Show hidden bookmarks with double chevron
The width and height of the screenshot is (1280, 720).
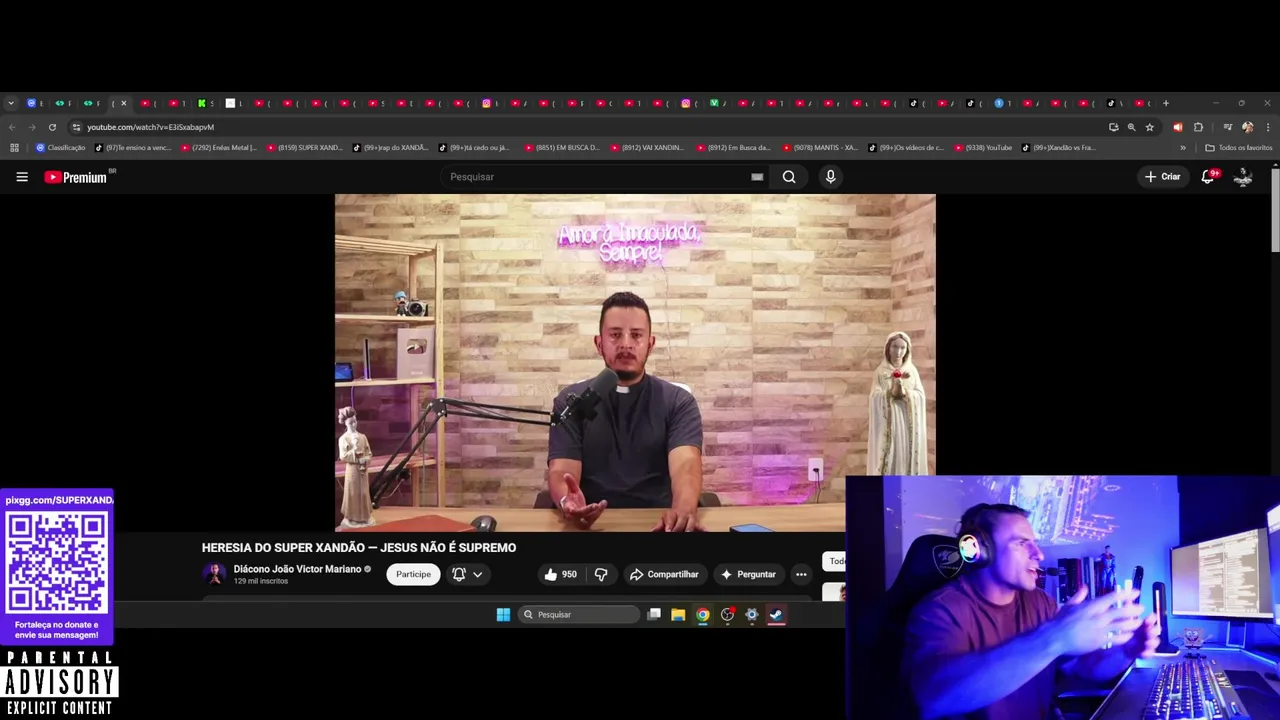click(x=1183, y=148)
